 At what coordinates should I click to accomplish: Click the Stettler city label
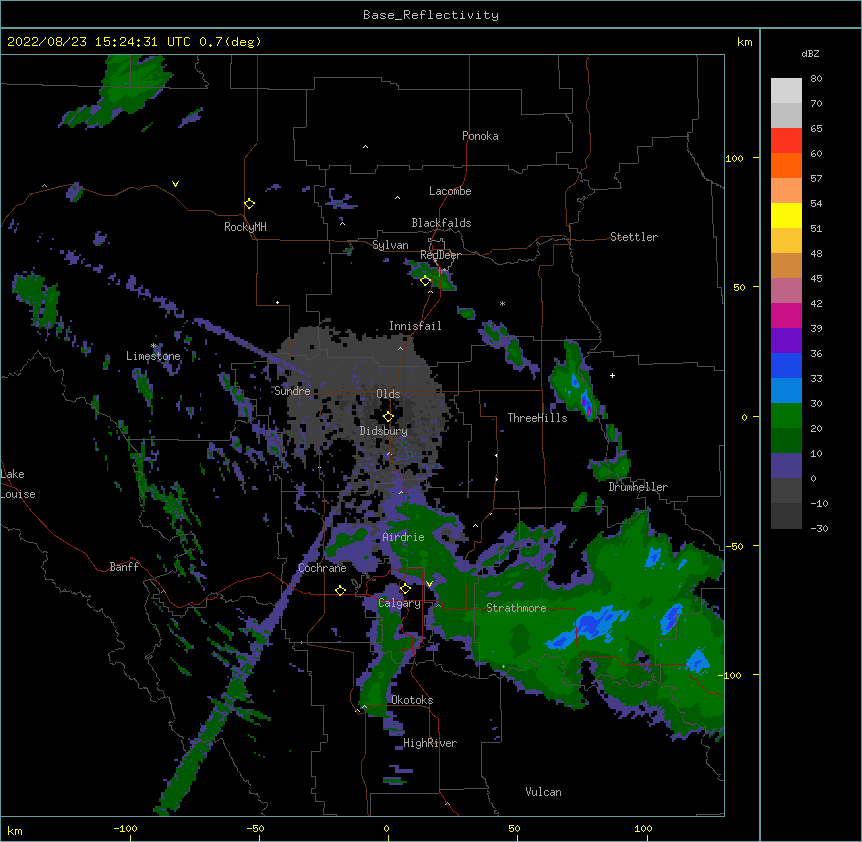(634, 237)
